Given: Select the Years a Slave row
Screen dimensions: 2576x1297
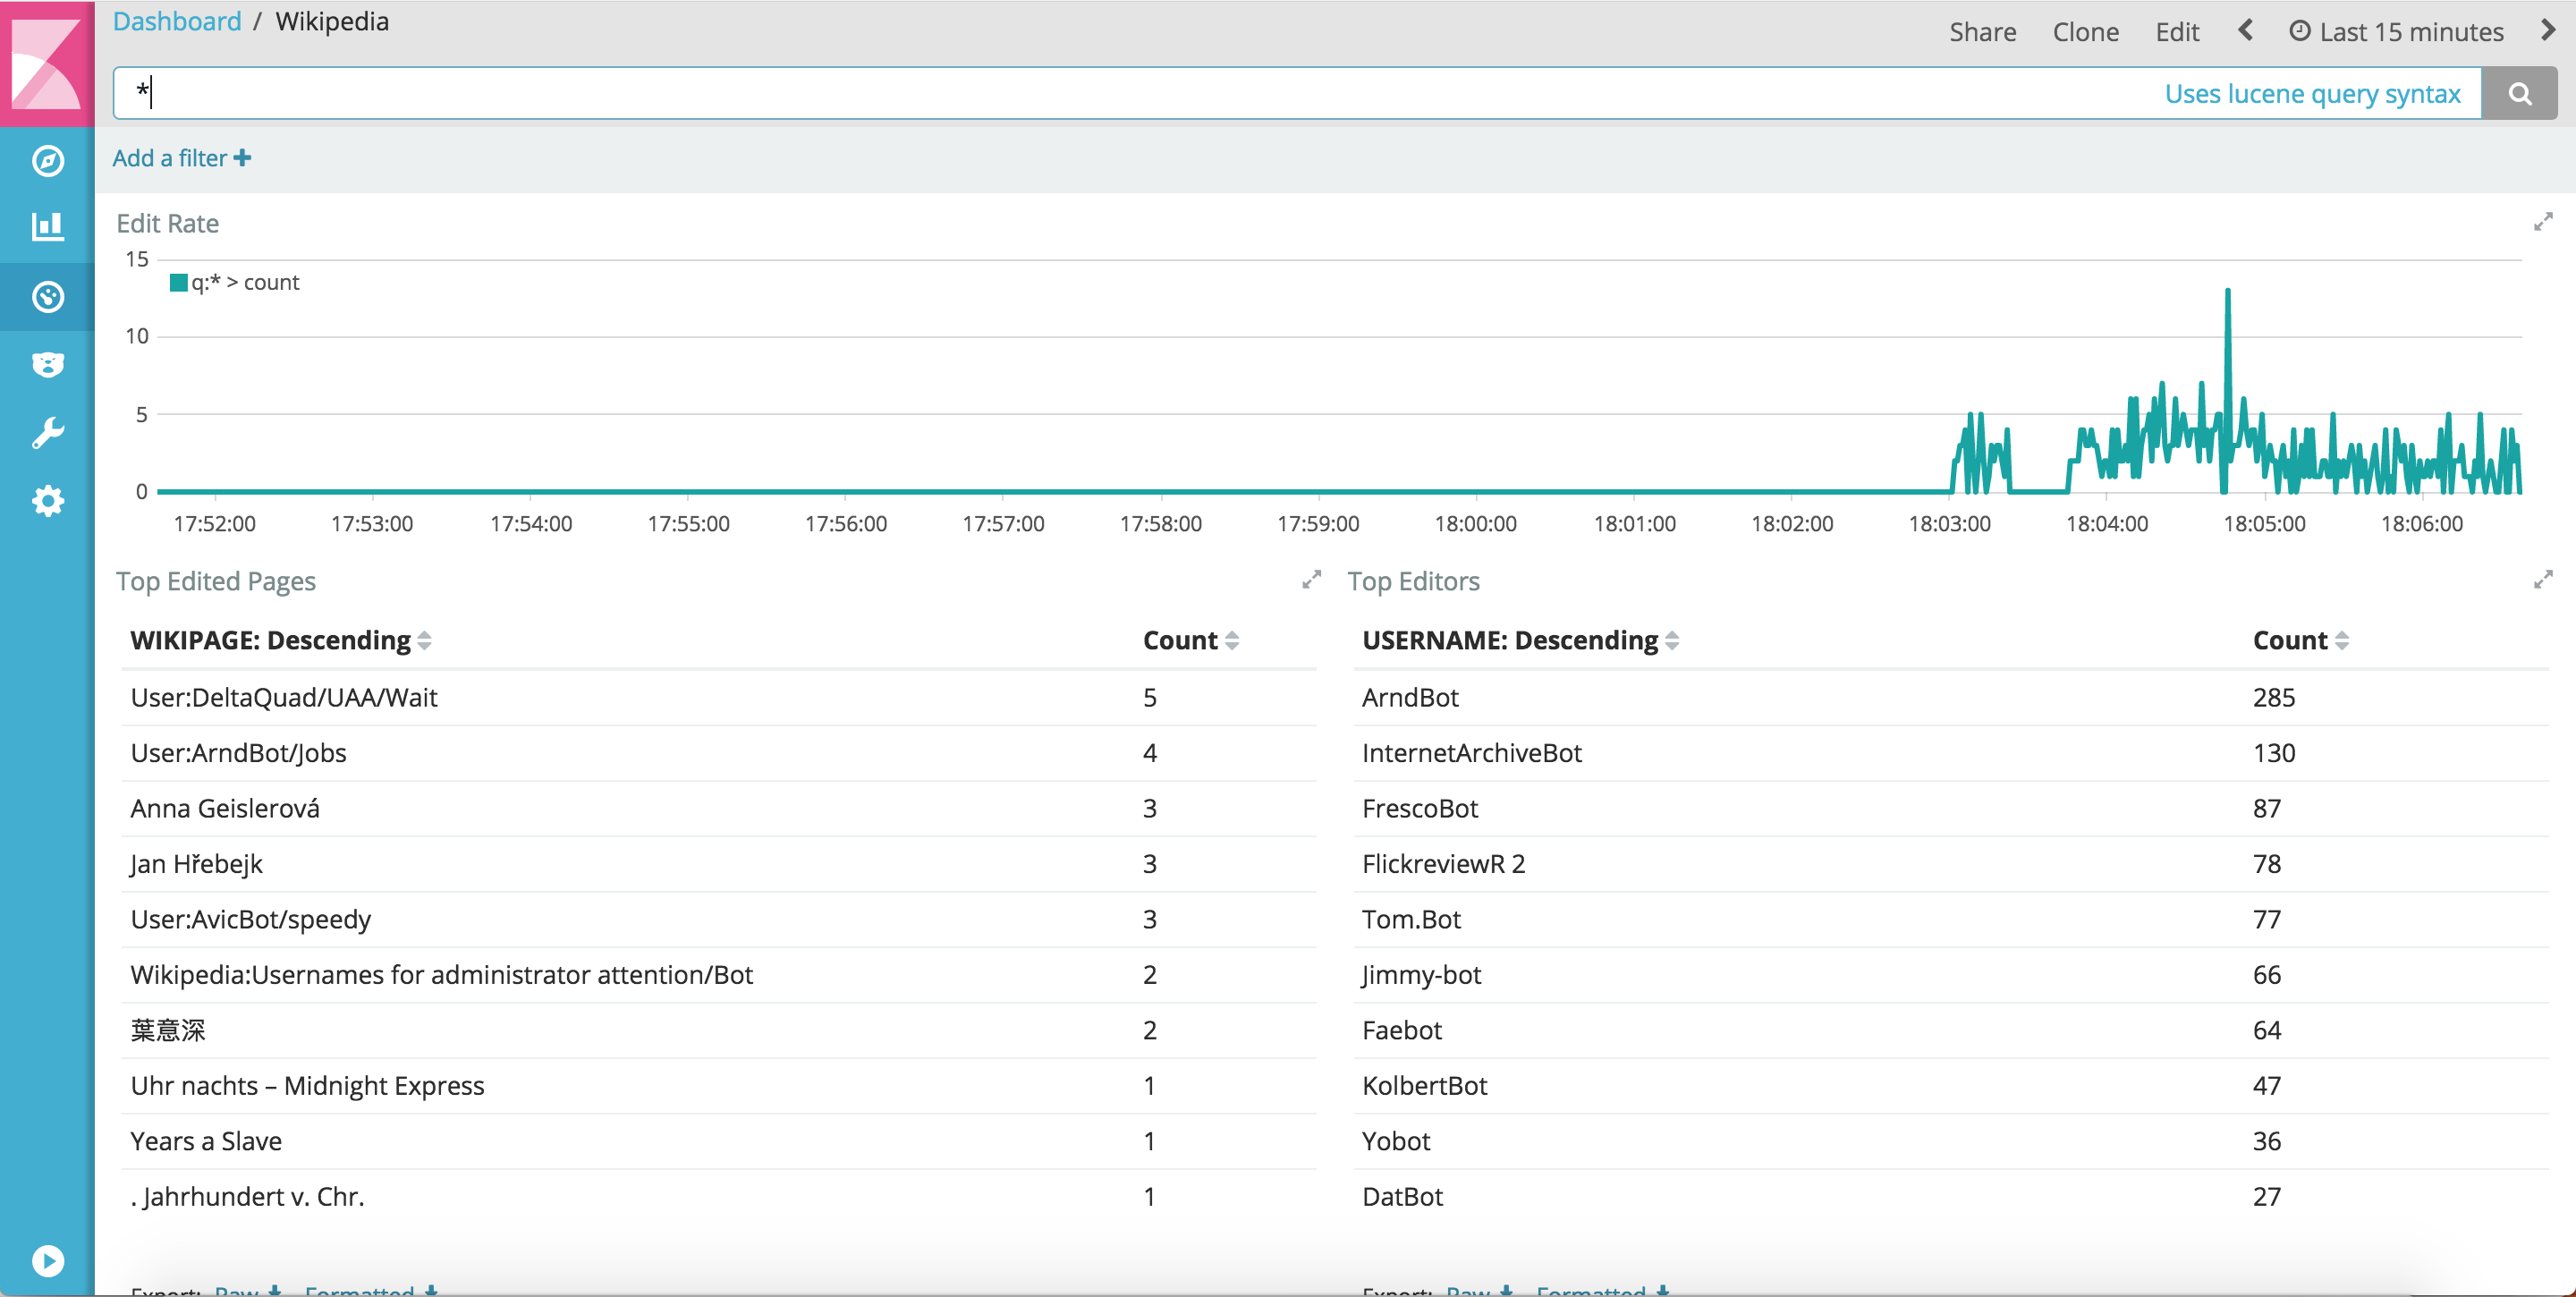Looking at the screenshot, I should 719,1141.
